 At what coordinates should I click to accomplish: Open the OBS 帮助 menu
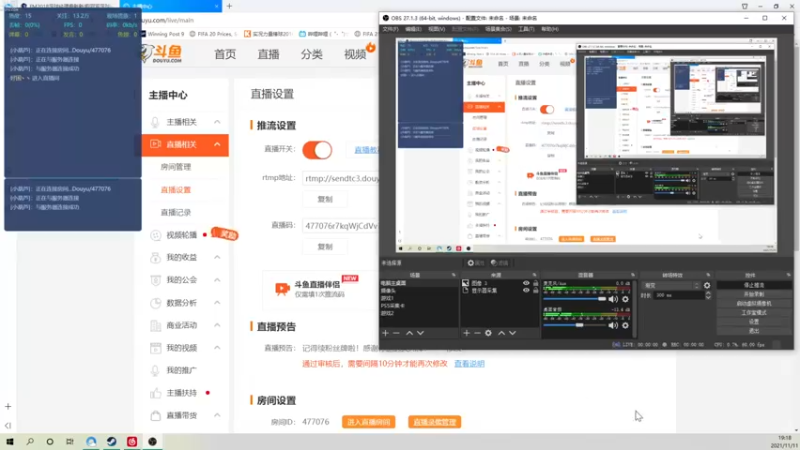click(549, 29)
